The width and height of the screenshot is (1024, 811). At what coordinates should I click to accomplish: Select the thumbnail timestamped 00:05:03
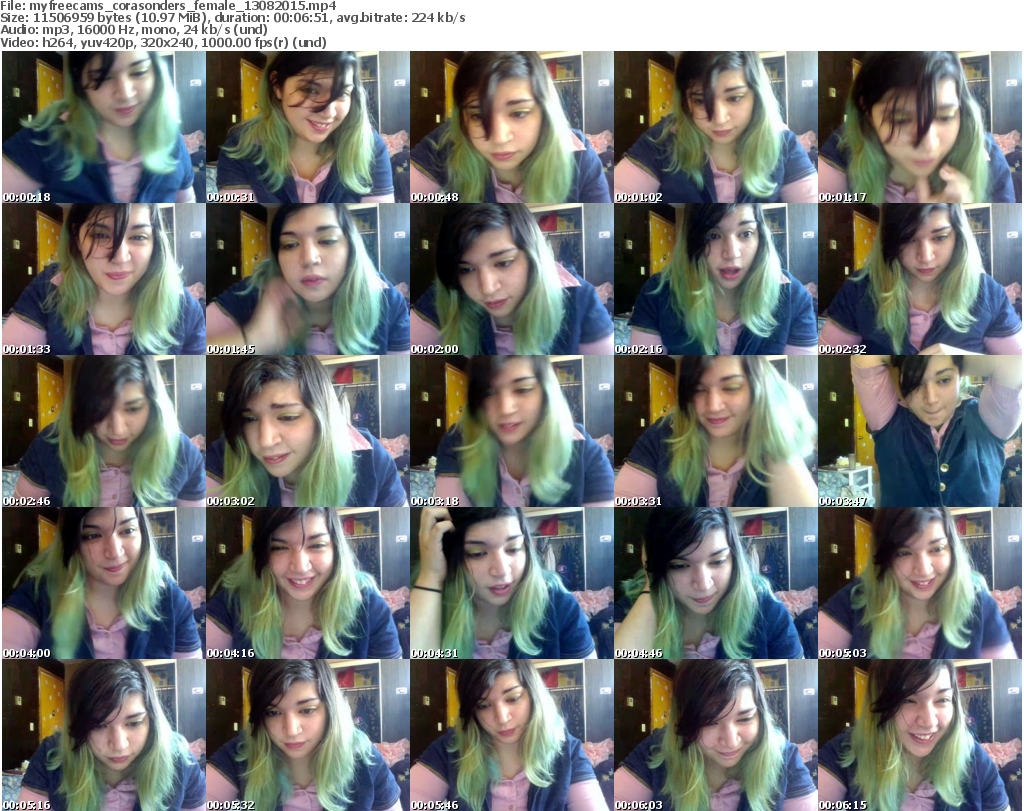(920, 583)
